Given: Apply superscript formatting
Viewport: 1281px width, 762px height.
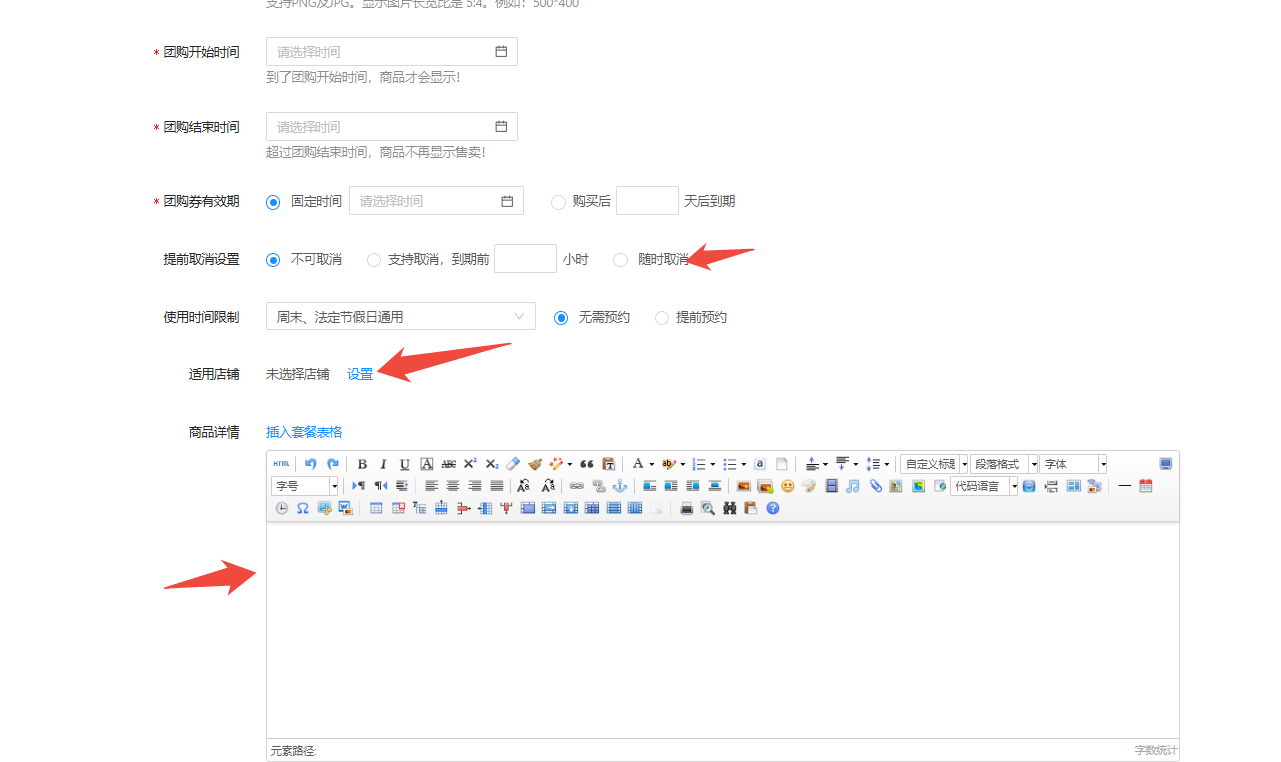Looking at the screenshot, I should tap(470, 464).
